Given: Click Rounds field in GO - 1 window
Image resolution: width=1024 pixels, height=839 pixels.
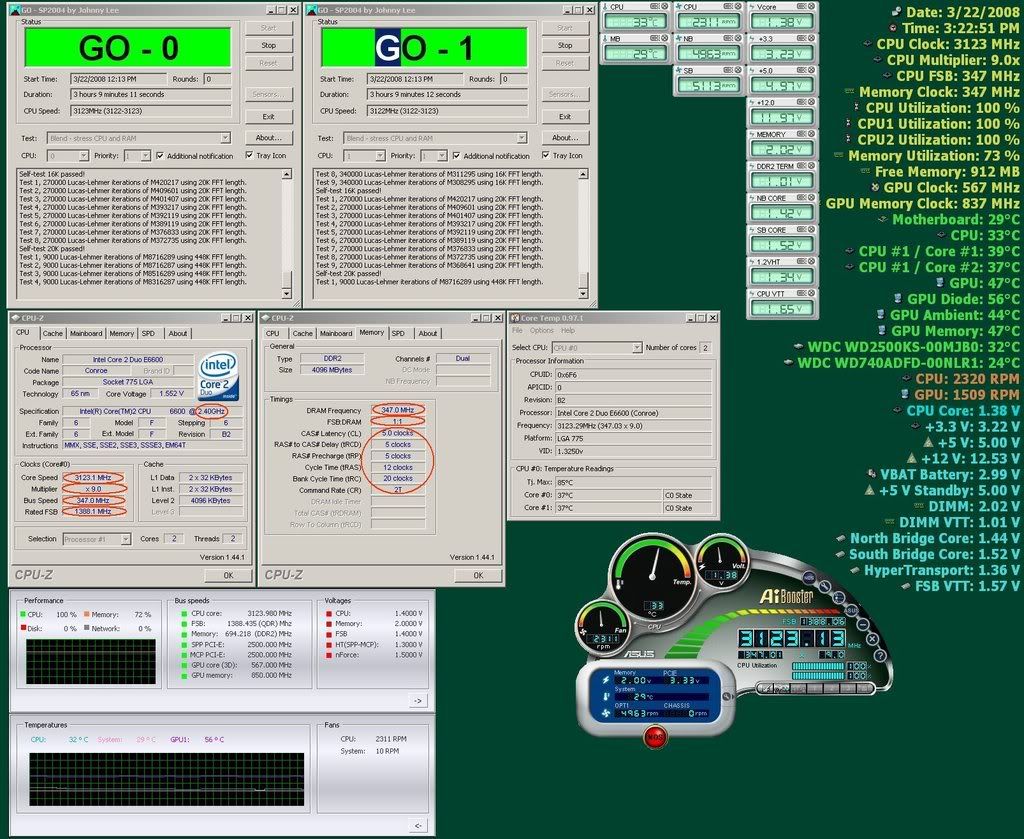Looking at the screenshot, I should coord(513,79).
